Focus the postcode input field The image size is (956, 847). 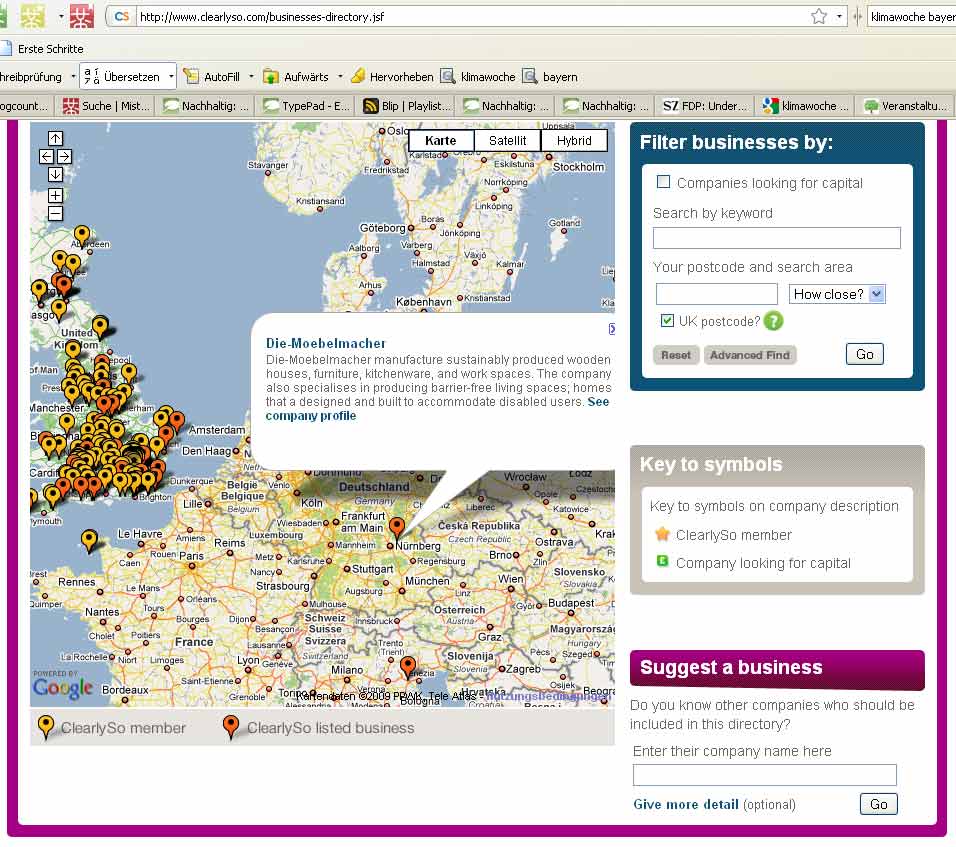tap(716, 294)
